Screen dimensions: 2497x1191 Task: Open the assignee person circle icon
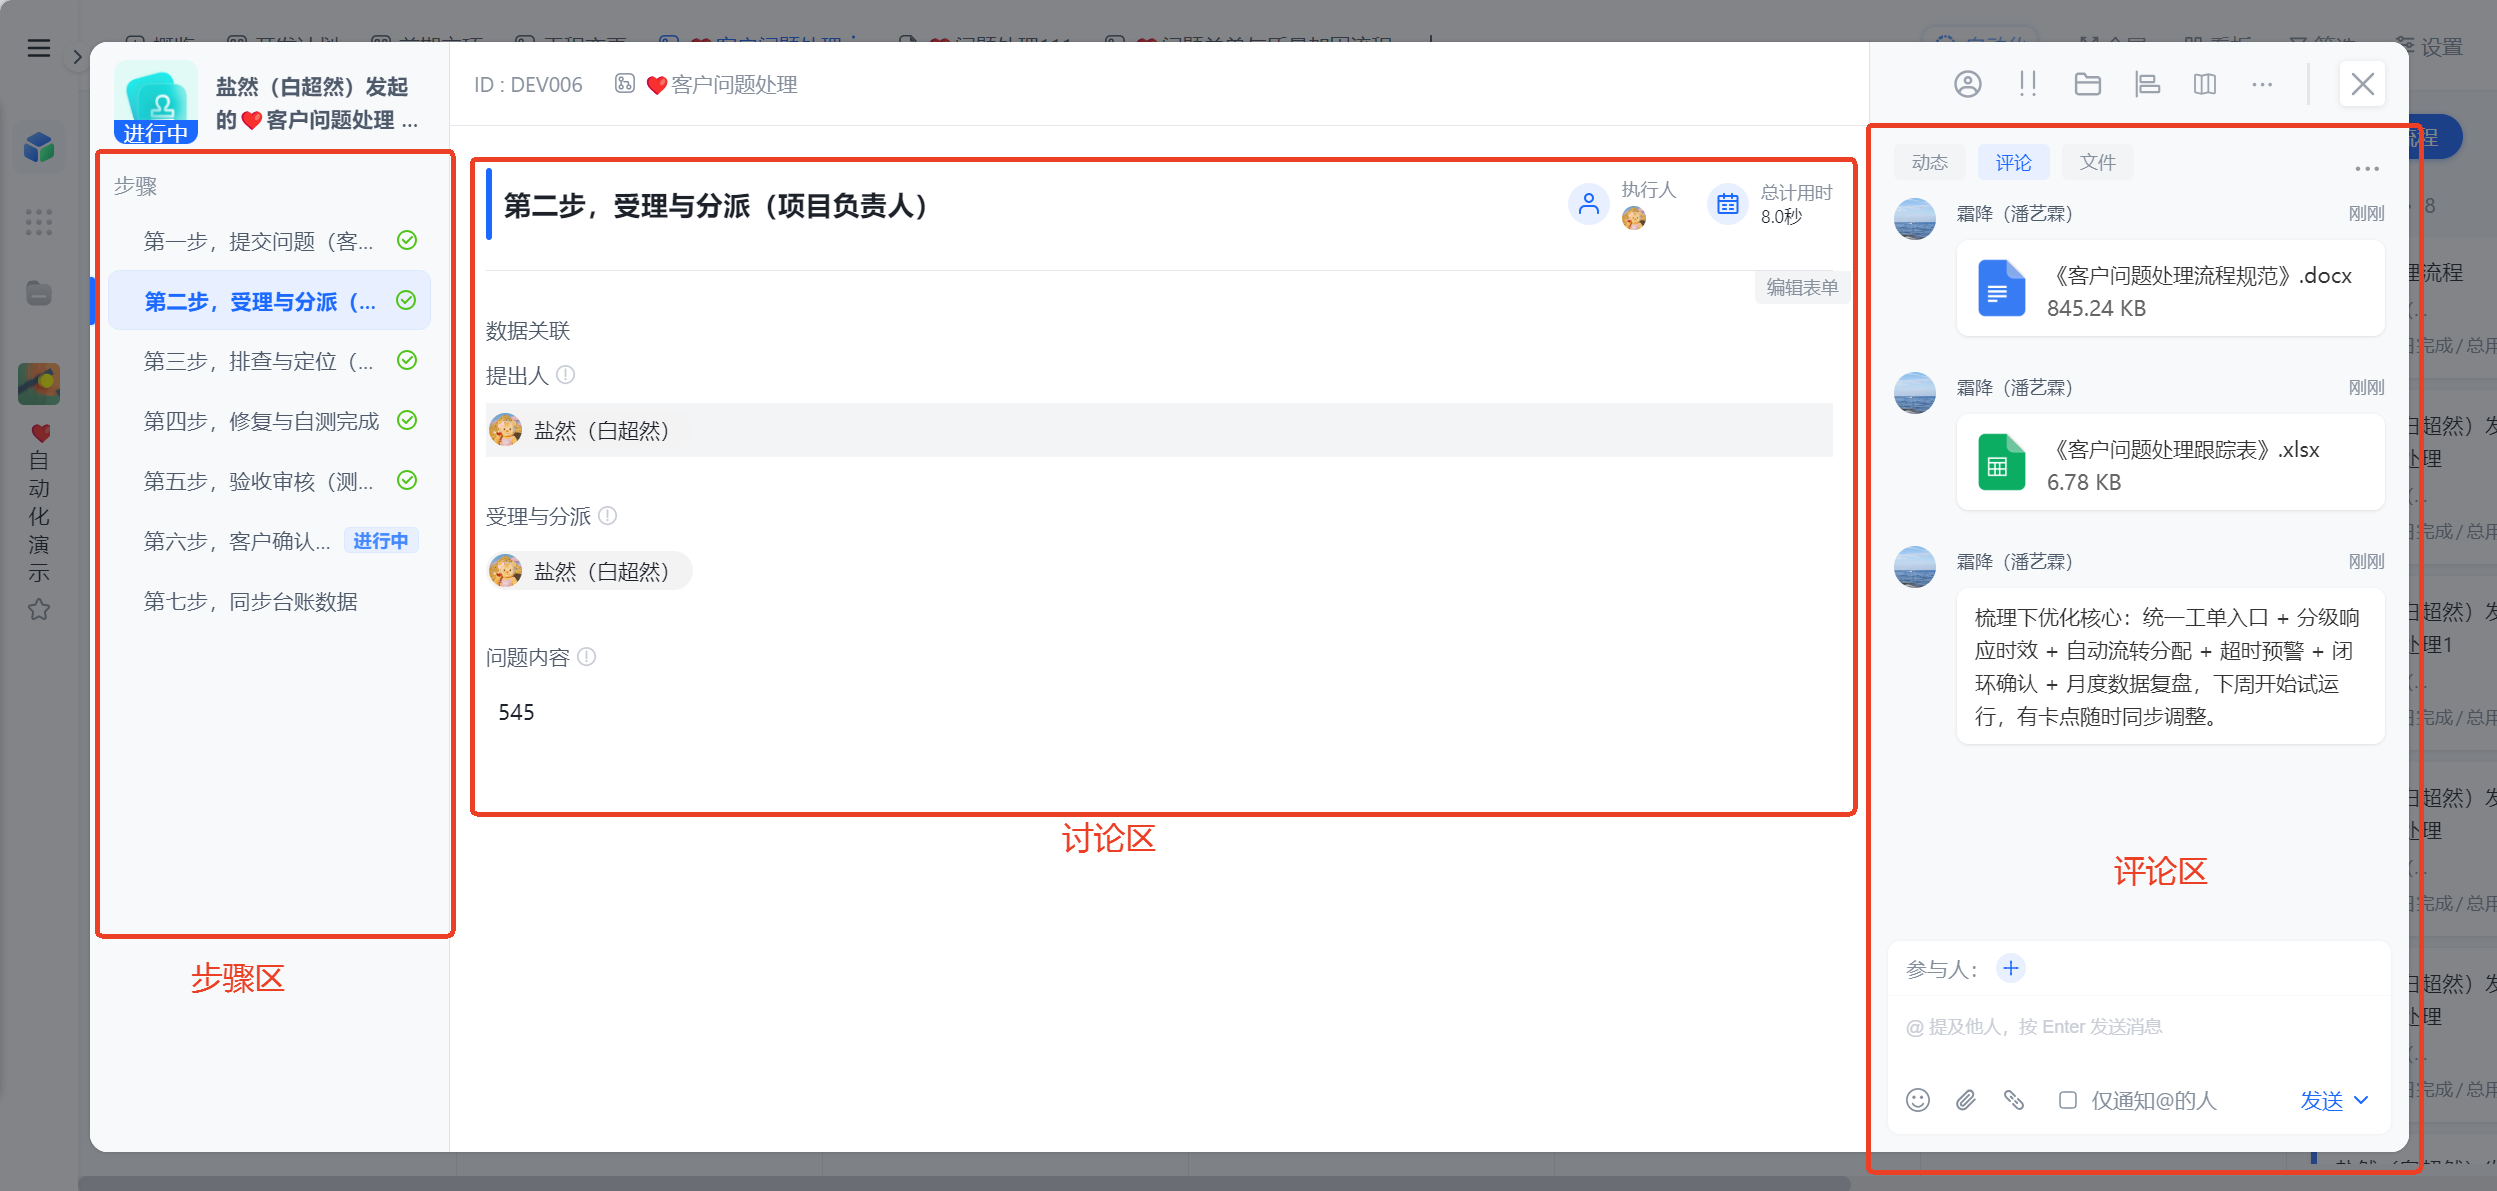[1967, 84]
